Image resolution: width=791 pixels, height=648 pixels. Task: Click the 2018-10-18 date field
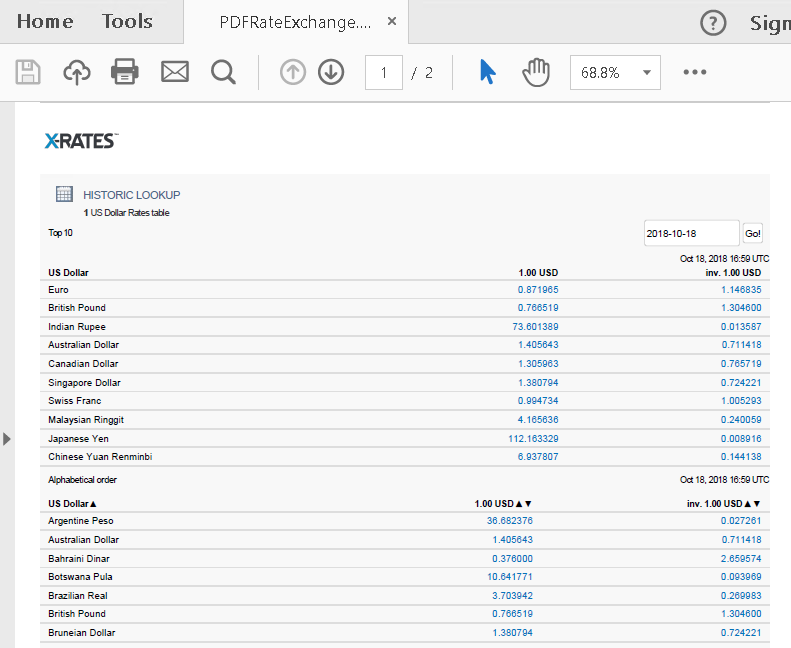coord(691,233)
